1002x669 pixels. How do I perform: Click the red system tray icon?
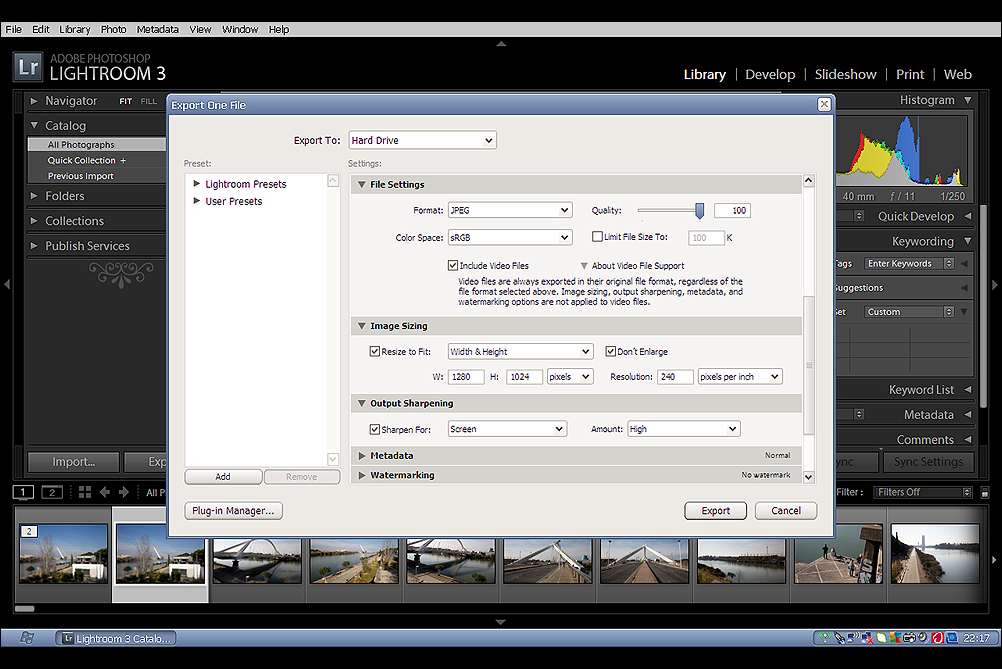click(x=937, y=638)
